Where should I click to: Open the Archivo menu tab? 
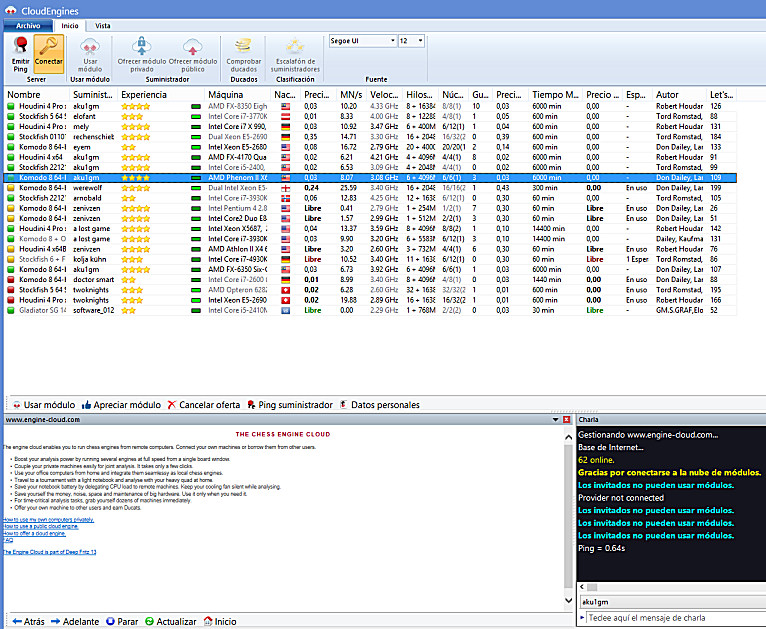[28, 26]
